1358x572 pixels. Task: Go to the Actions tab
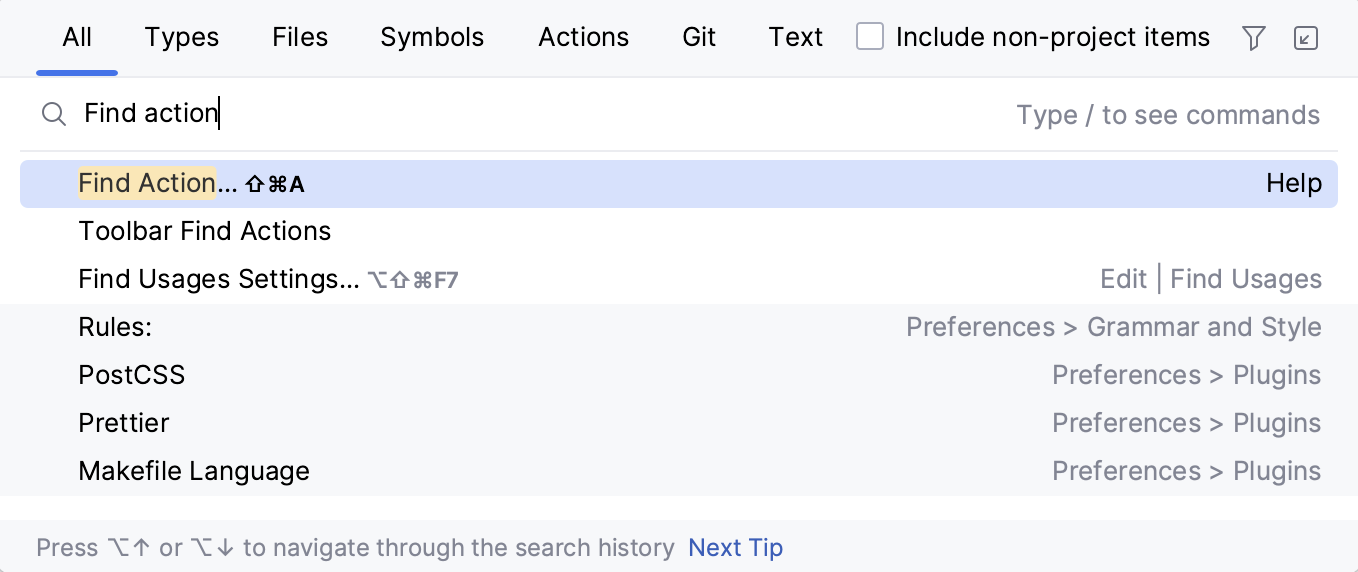(x=584, y=38)
